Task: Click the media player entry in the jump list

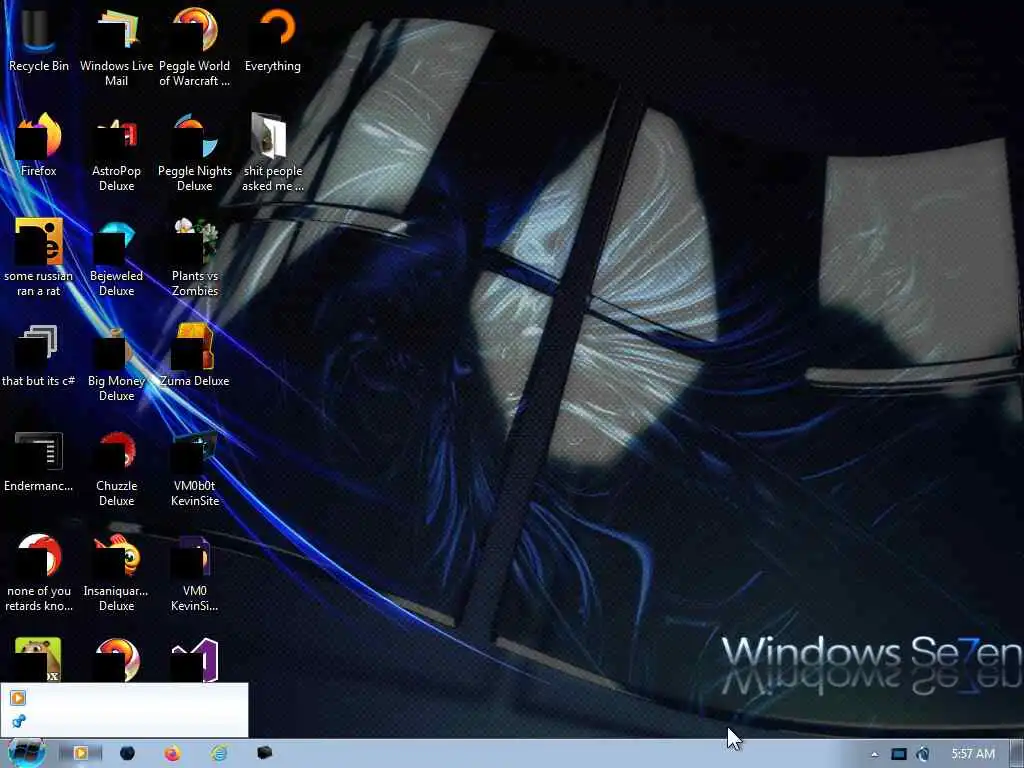Action: pyautogui.click(x=124, y=697)
